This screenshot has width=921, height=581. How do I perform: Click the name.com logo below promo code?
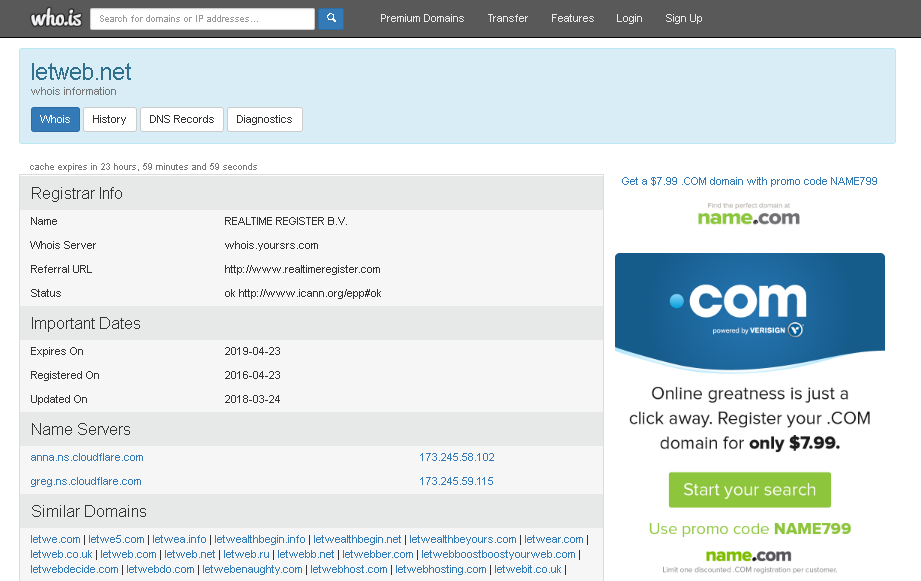748,555
